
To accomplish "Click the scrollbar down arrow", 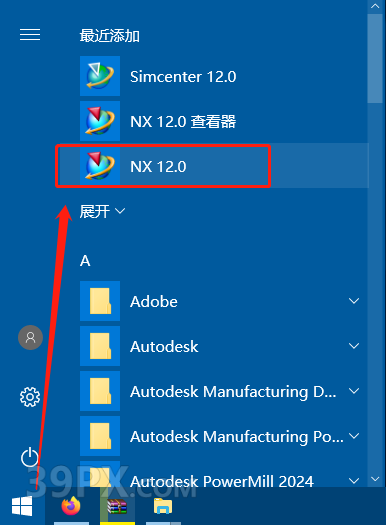I will (375, 479).
